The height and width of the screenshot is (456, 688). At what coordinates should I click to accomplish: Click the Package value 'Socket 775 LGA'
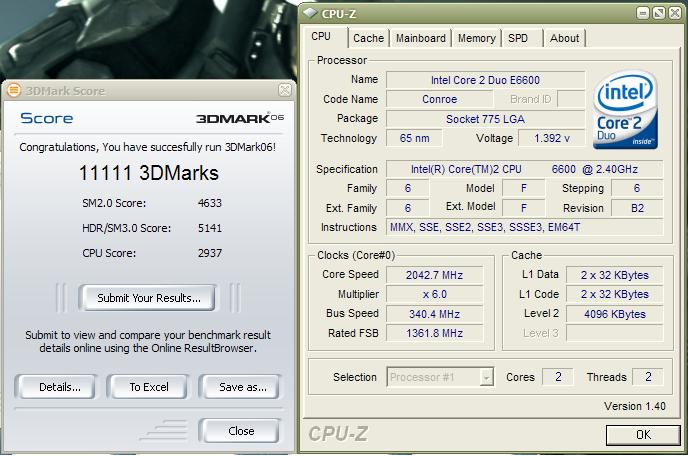485,119
